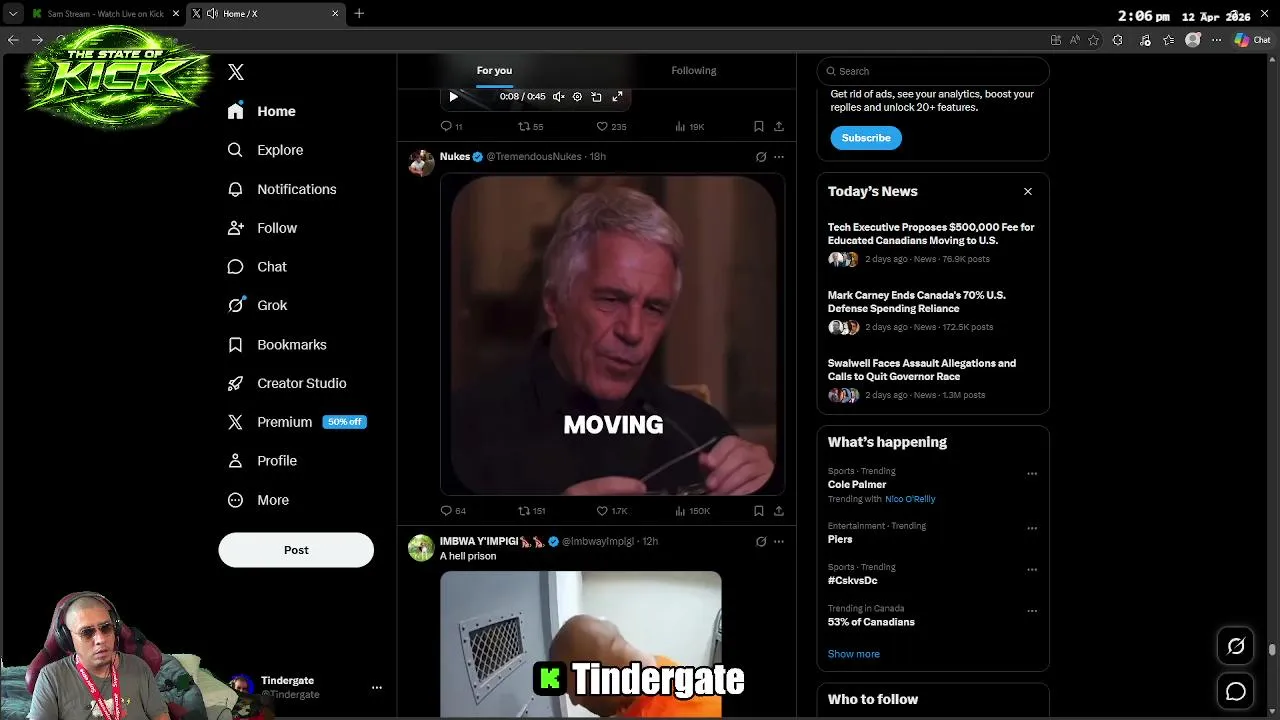
Task: Open Grok from the sidebar
Action: [x=258, y=305]
